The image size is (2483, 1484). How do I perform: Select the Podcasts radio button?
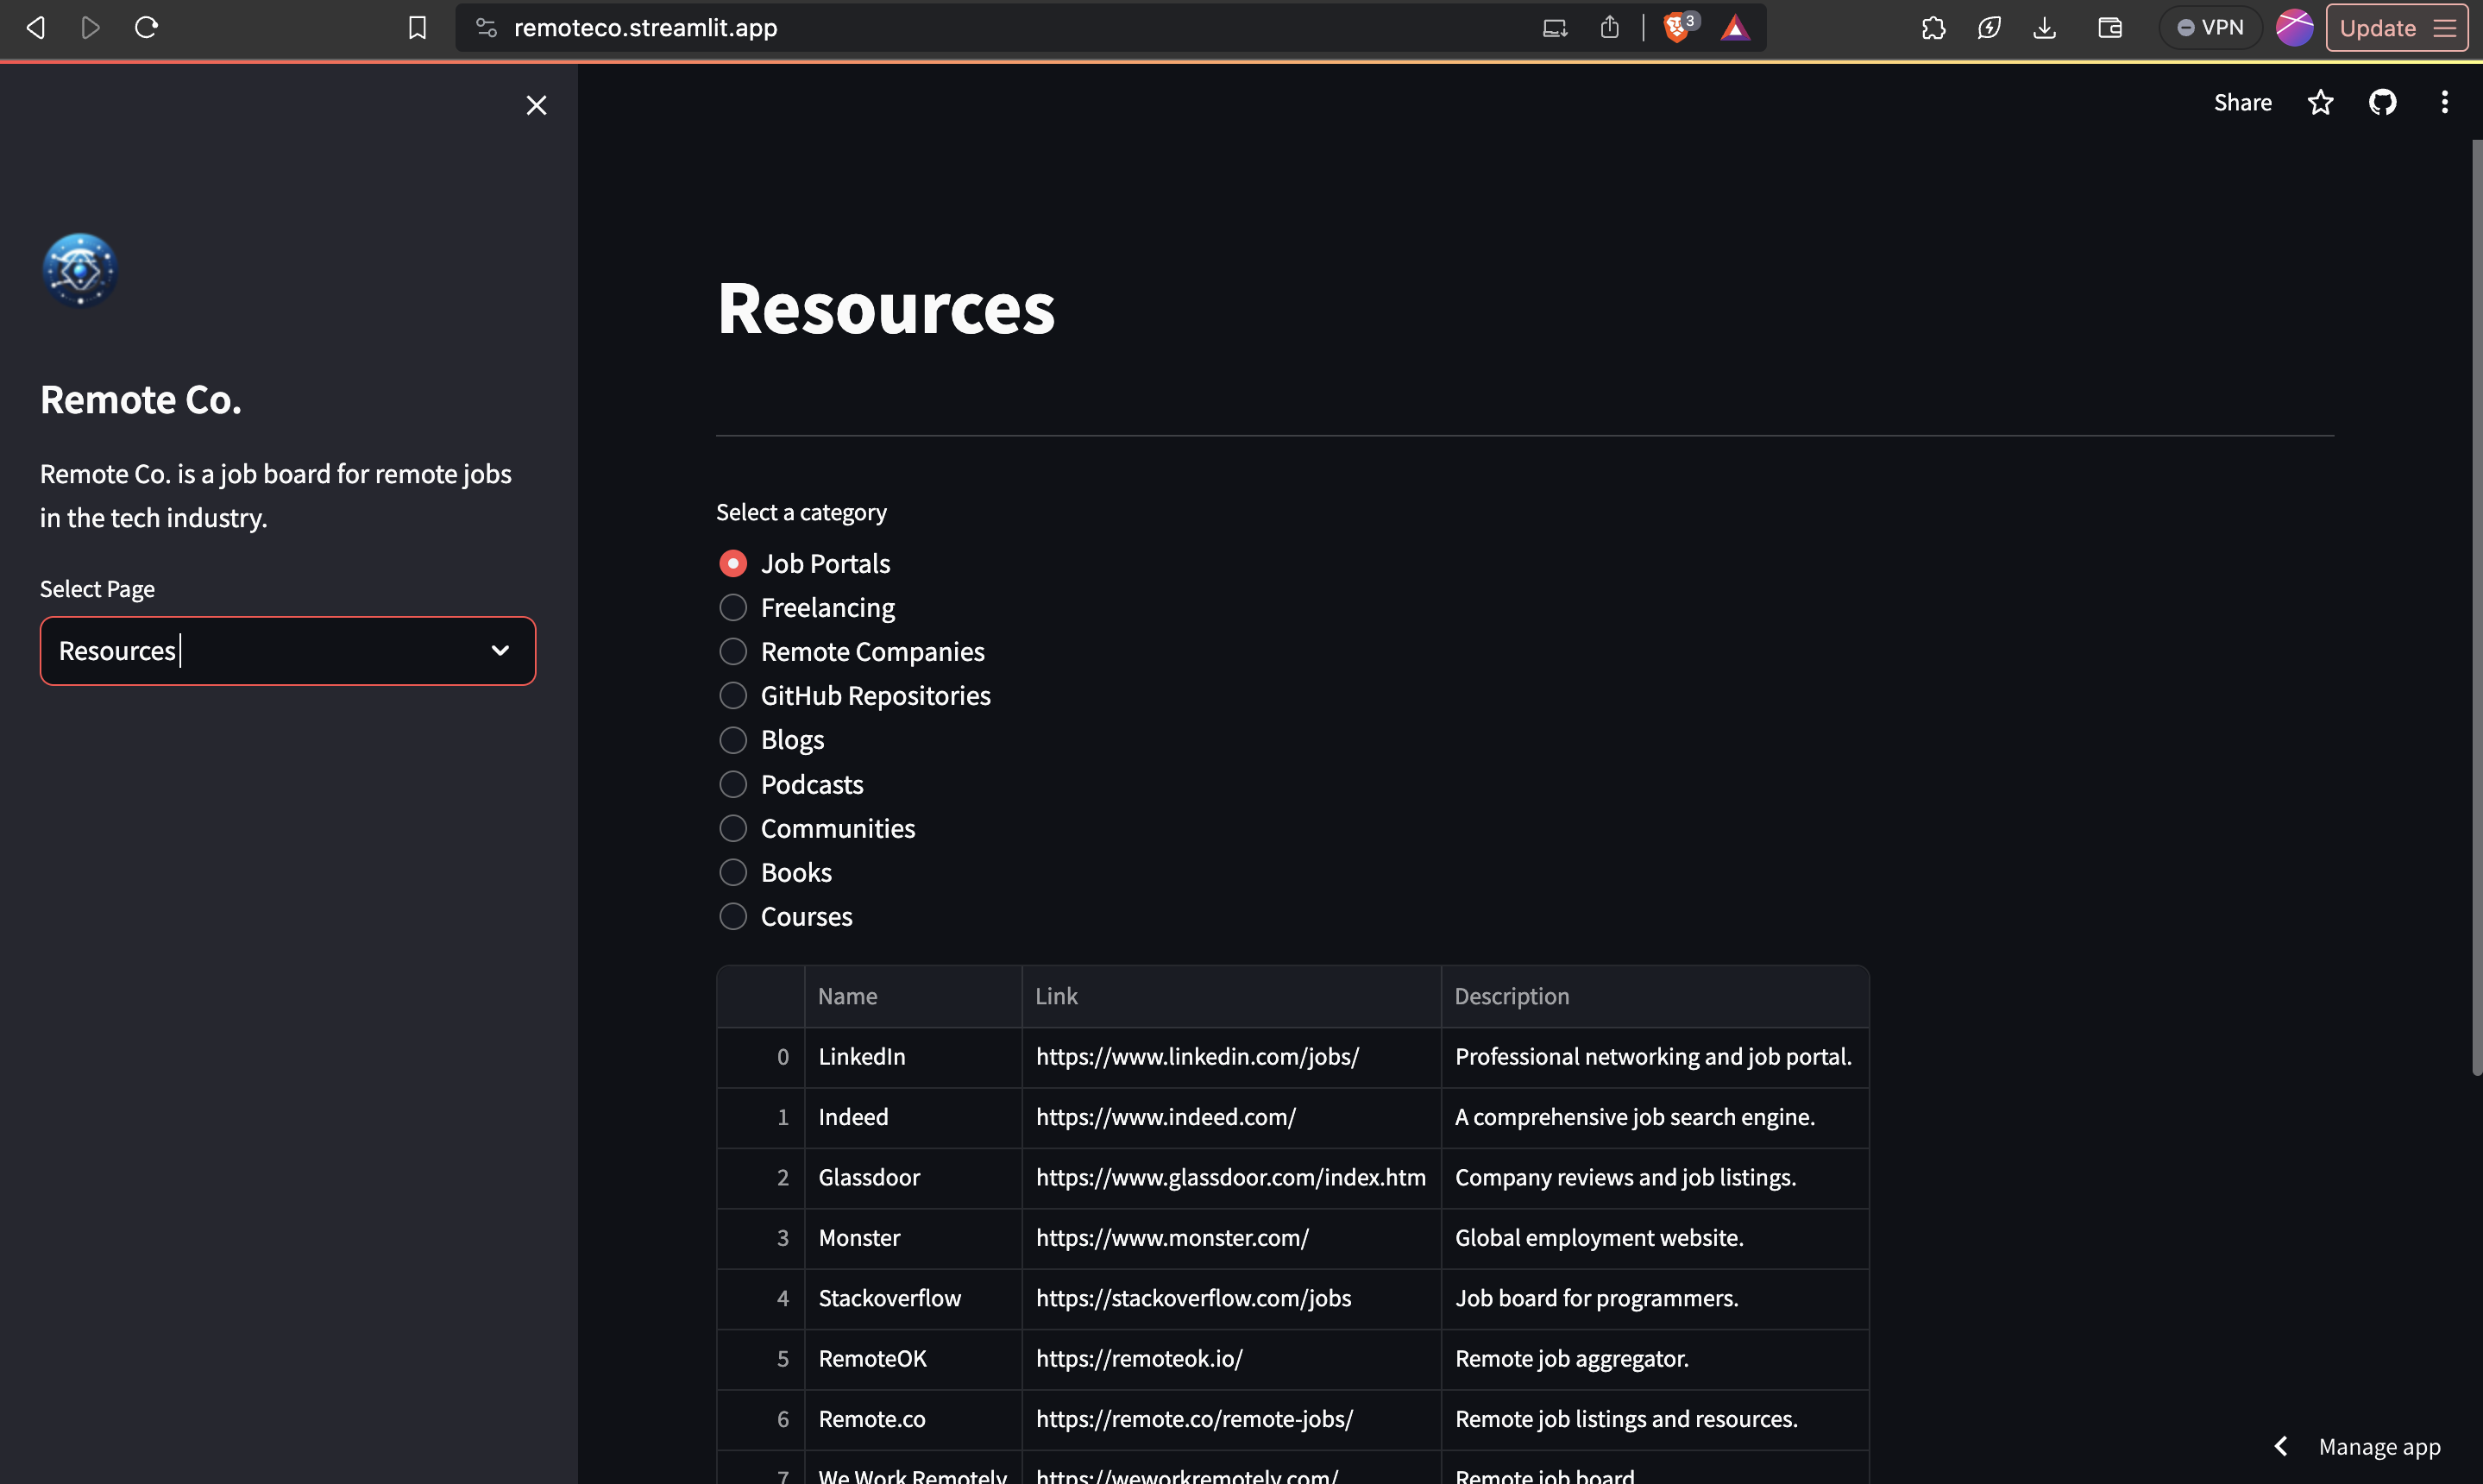733,785
